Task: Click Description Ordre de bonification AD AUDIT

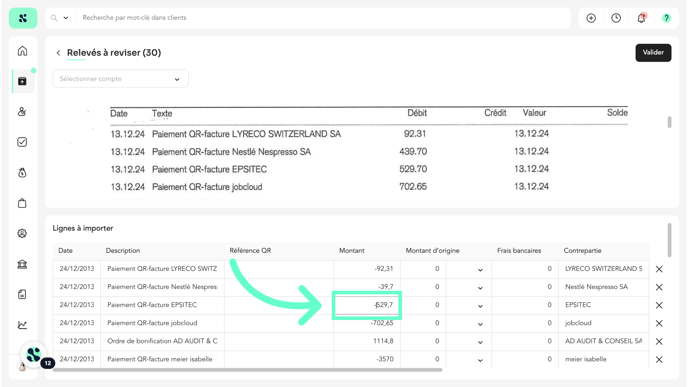Action: (x=162, y=341)
